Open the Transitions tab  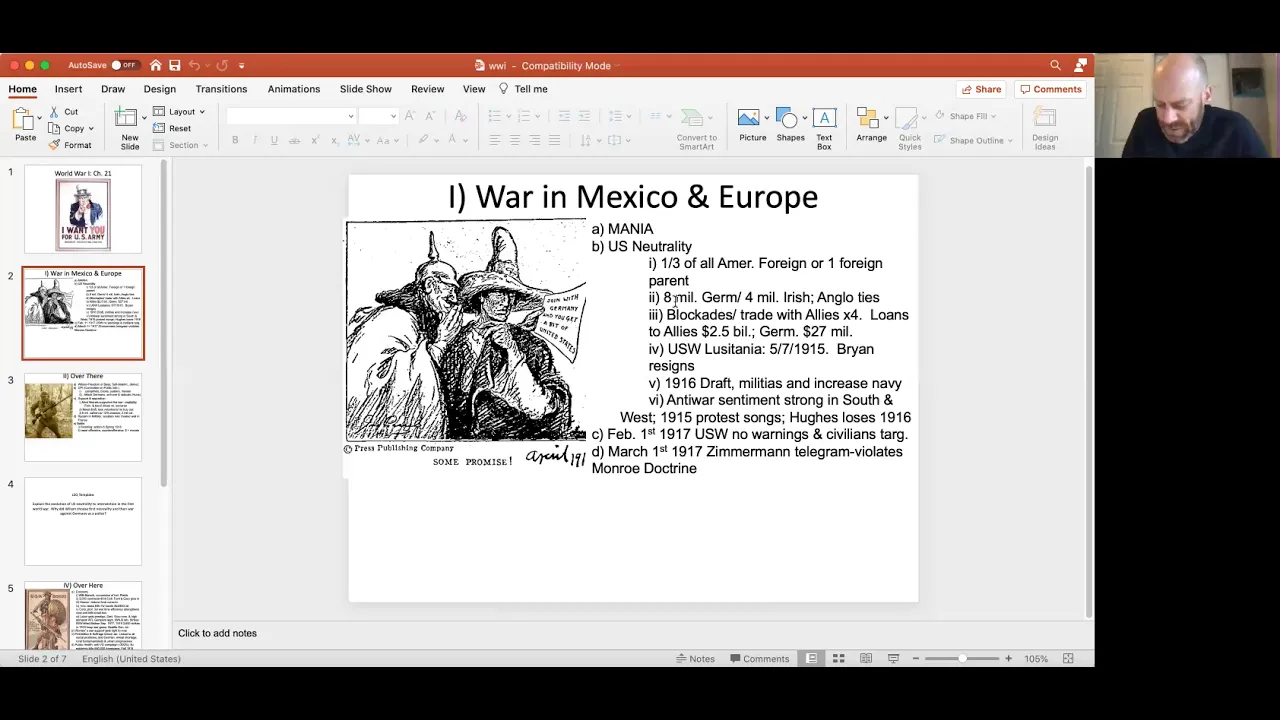[x=221, y=89]
